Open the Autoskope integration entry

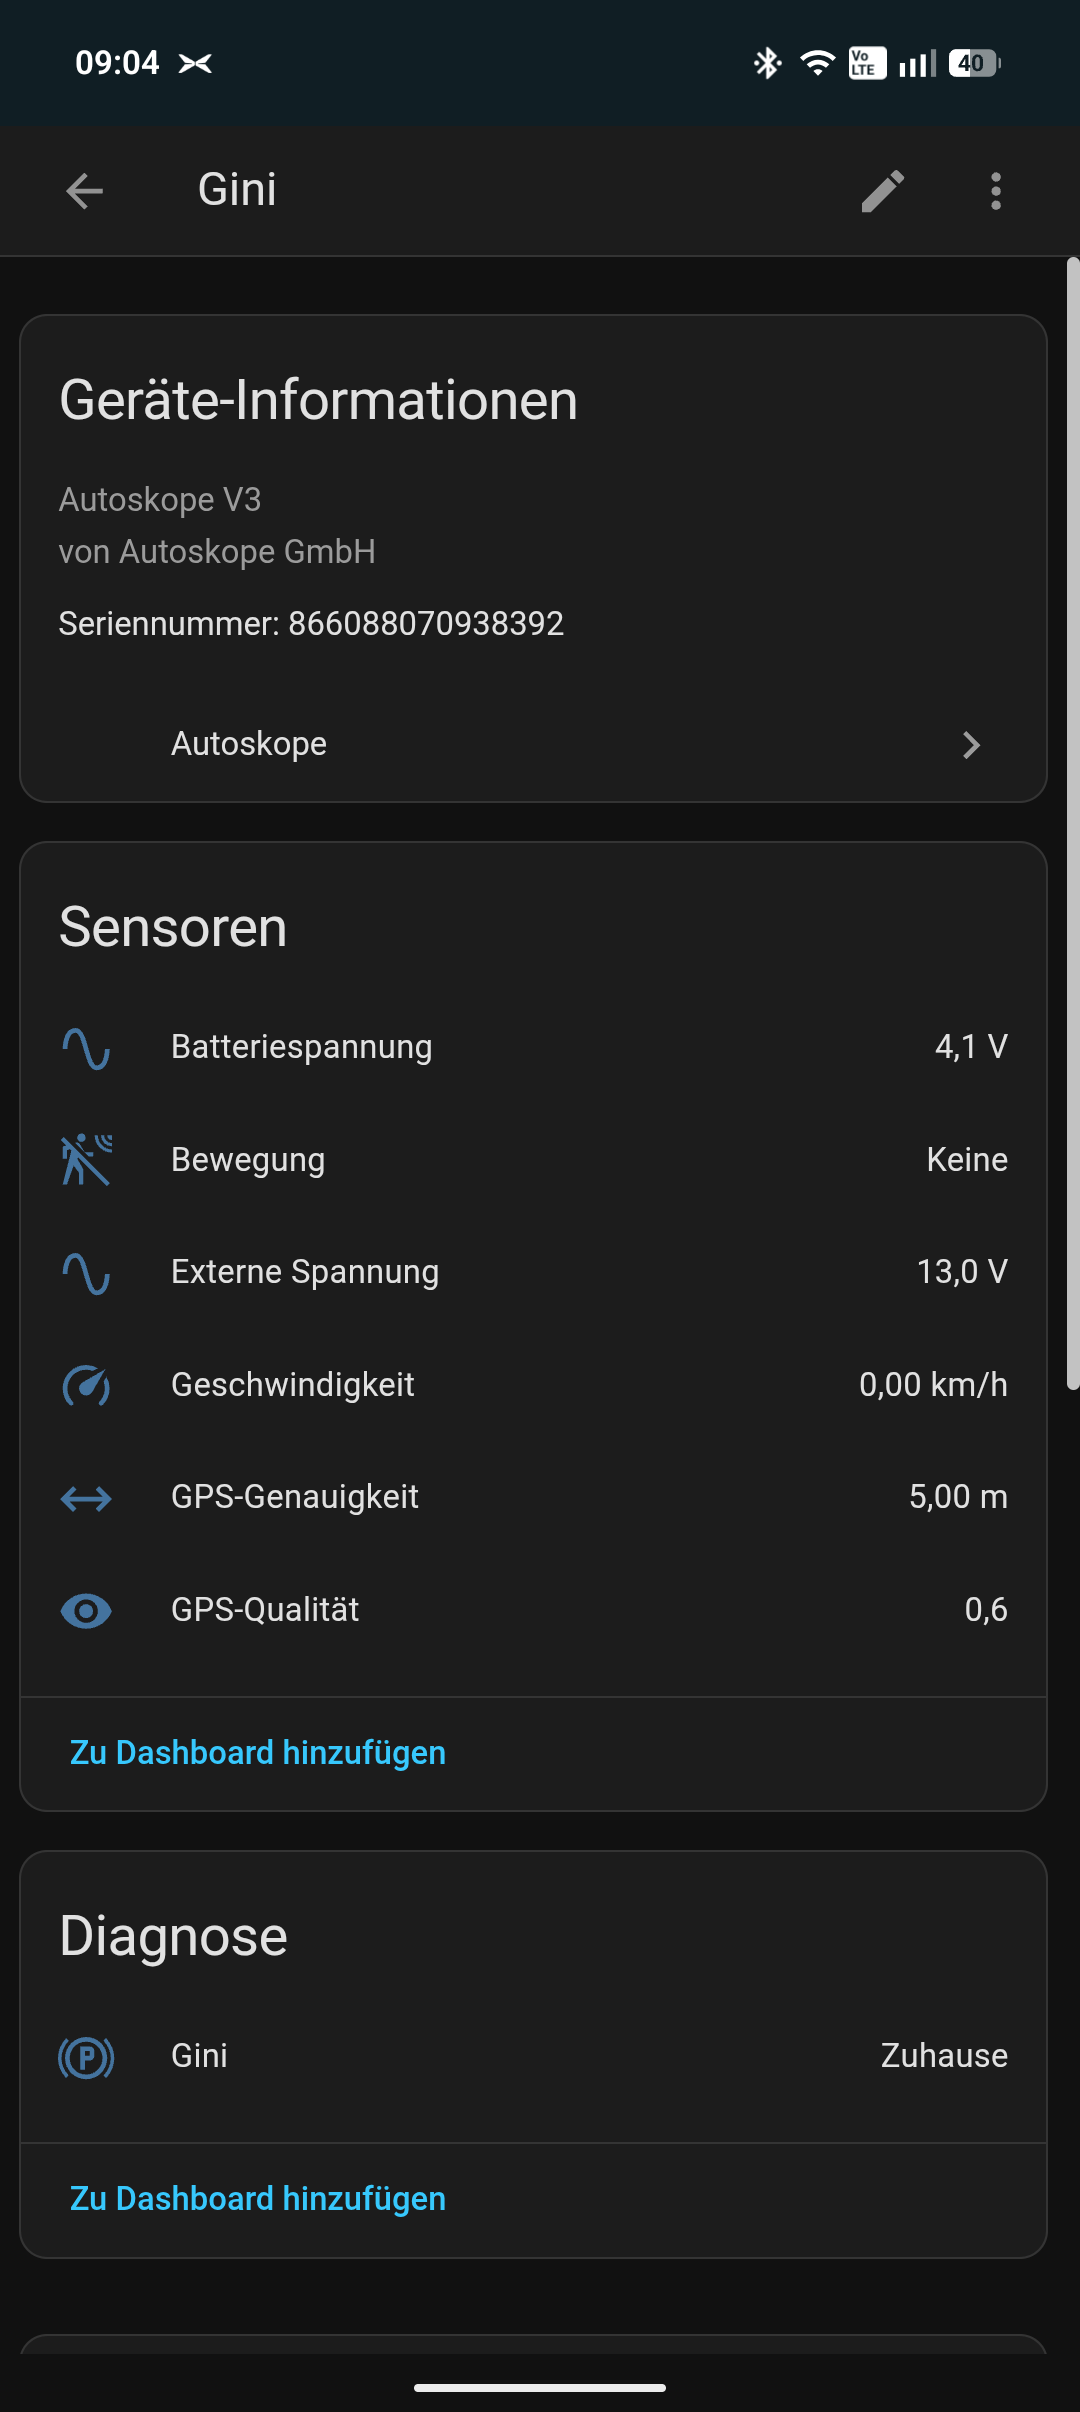(249, 744)
